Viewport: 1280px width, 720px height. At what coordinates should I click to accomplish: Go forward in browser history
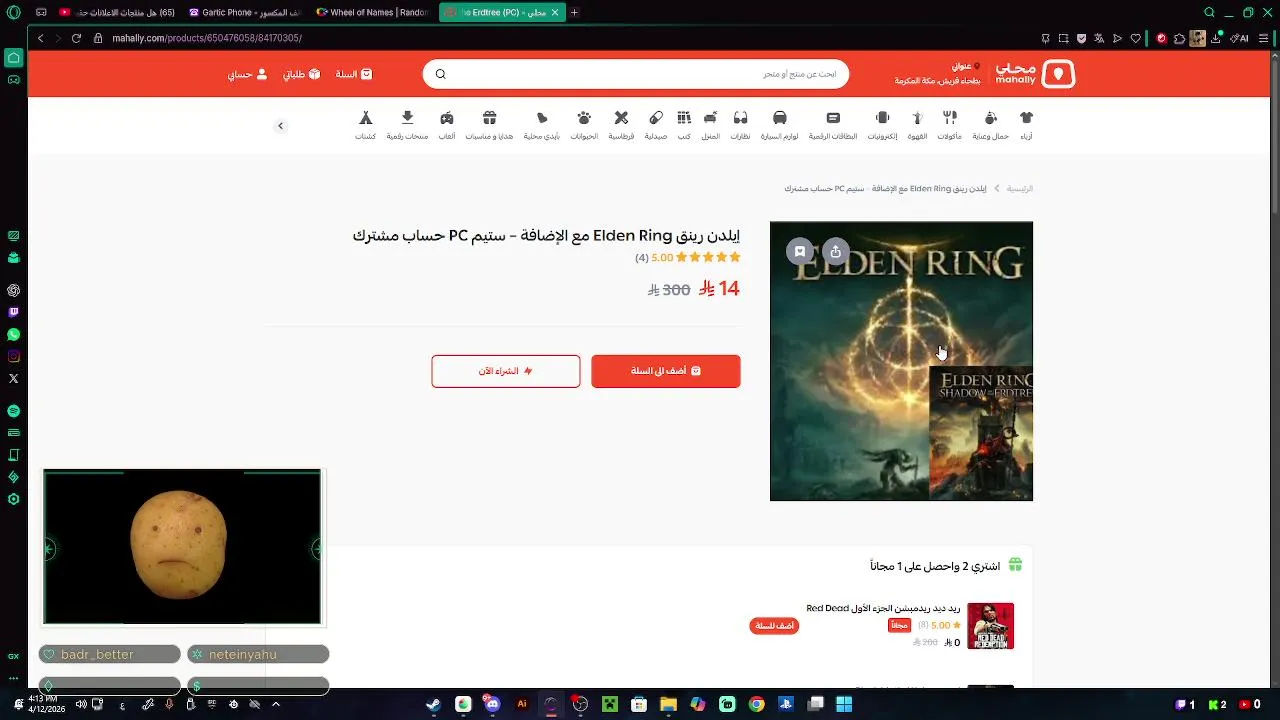click(x=58, y=38)
